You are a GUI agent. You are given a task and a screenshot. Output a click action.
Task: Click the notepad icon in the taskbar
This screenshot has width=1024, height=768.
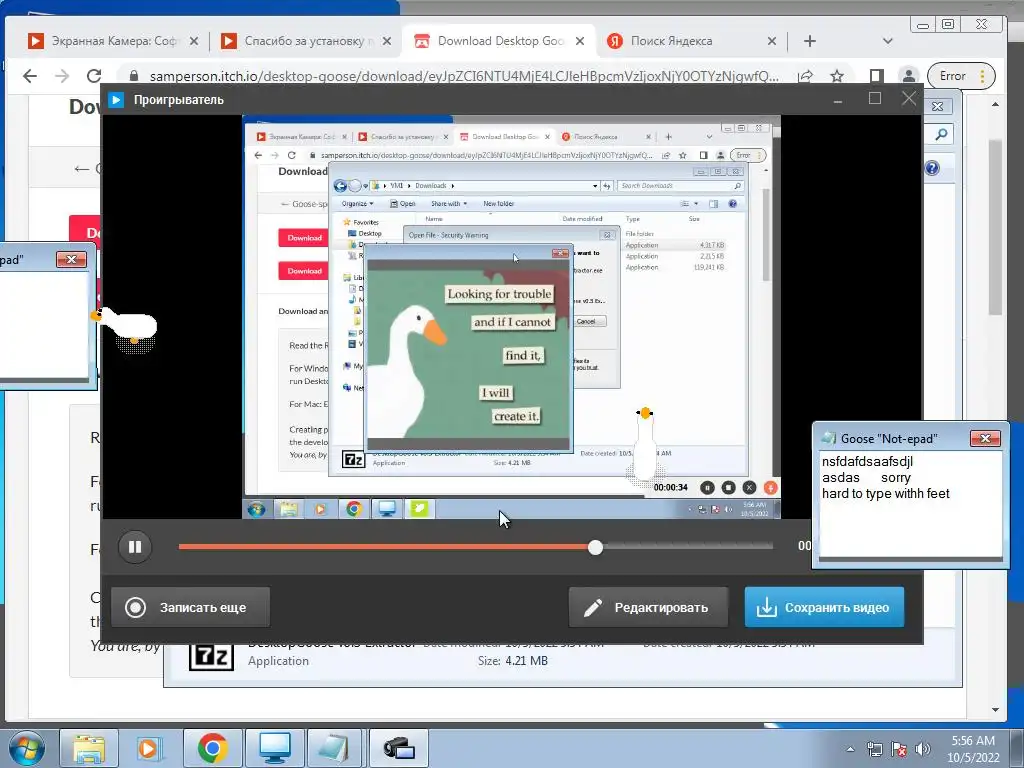coord(334,748)
